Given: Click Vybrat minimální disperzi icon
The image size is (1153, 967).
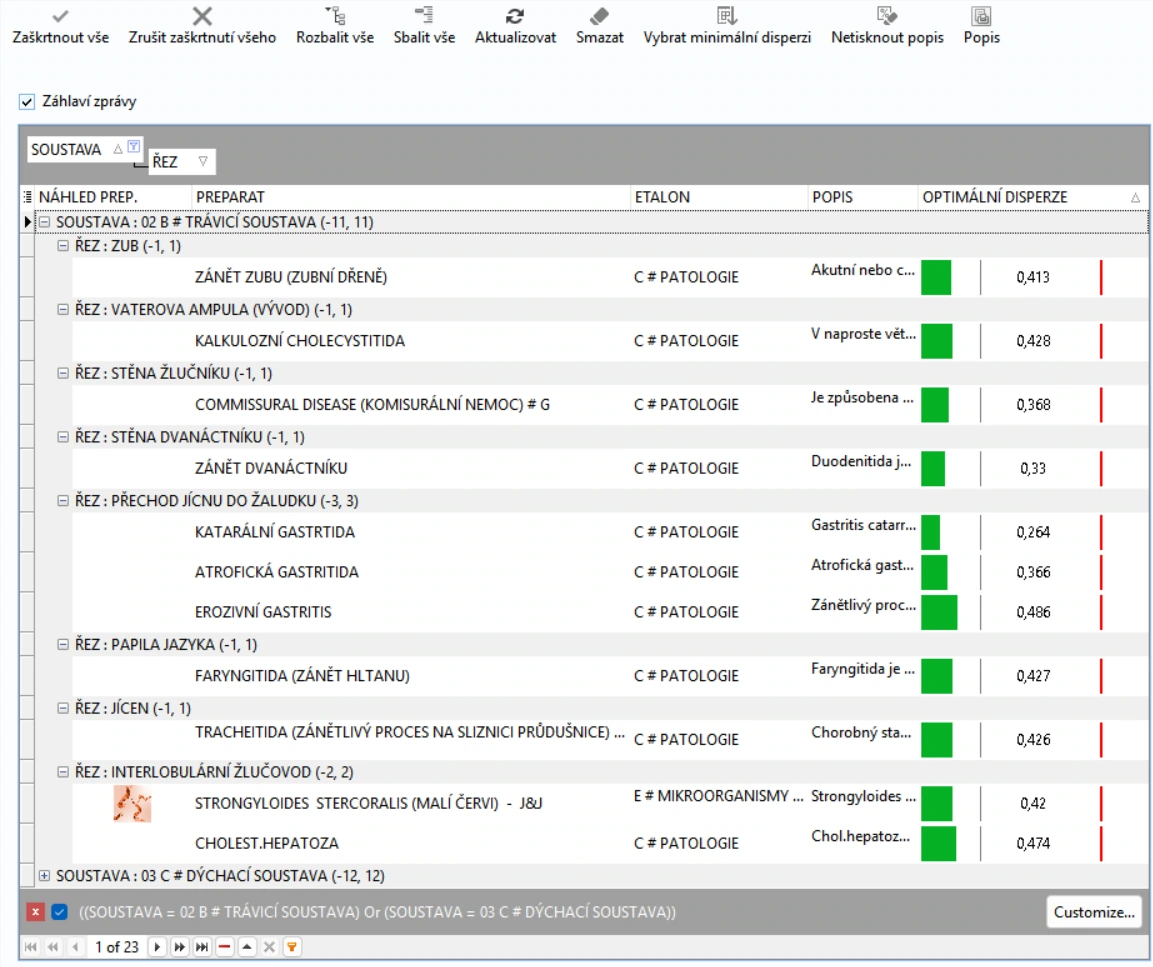Looking at the screenshot, I should point(727,15).
